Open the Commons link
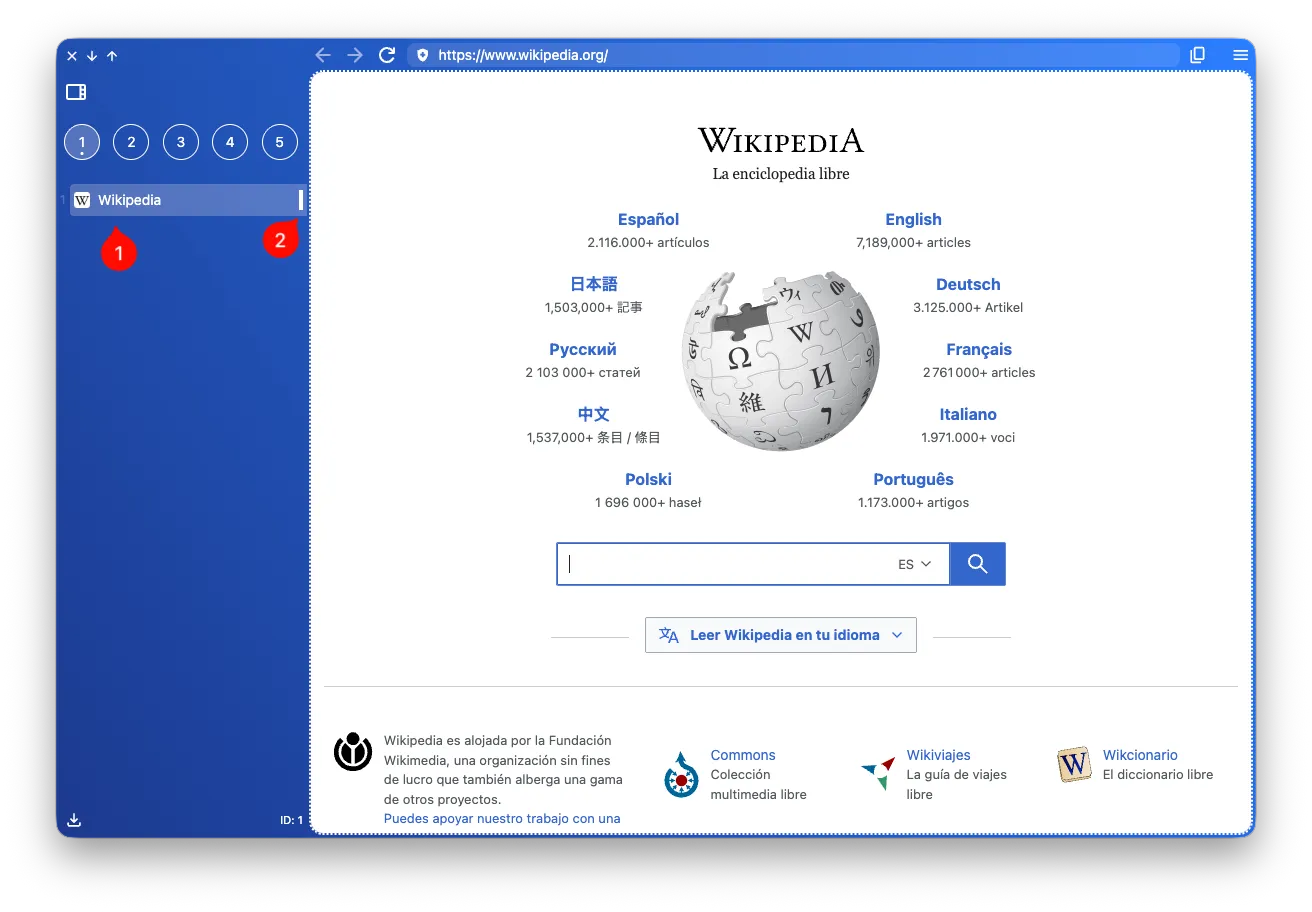The image size is (1312, 912). (x=743, y=755)
